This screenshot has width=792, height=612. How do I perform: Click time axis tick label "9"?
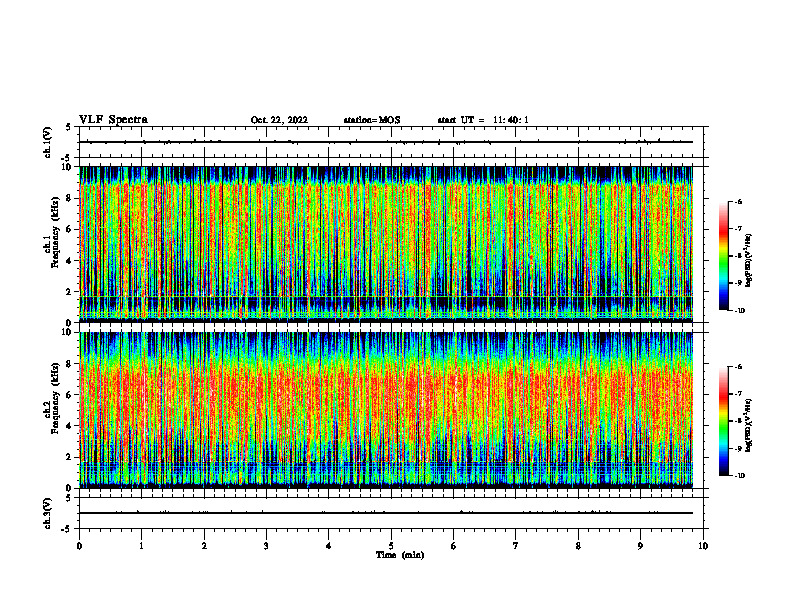point(640,546)
